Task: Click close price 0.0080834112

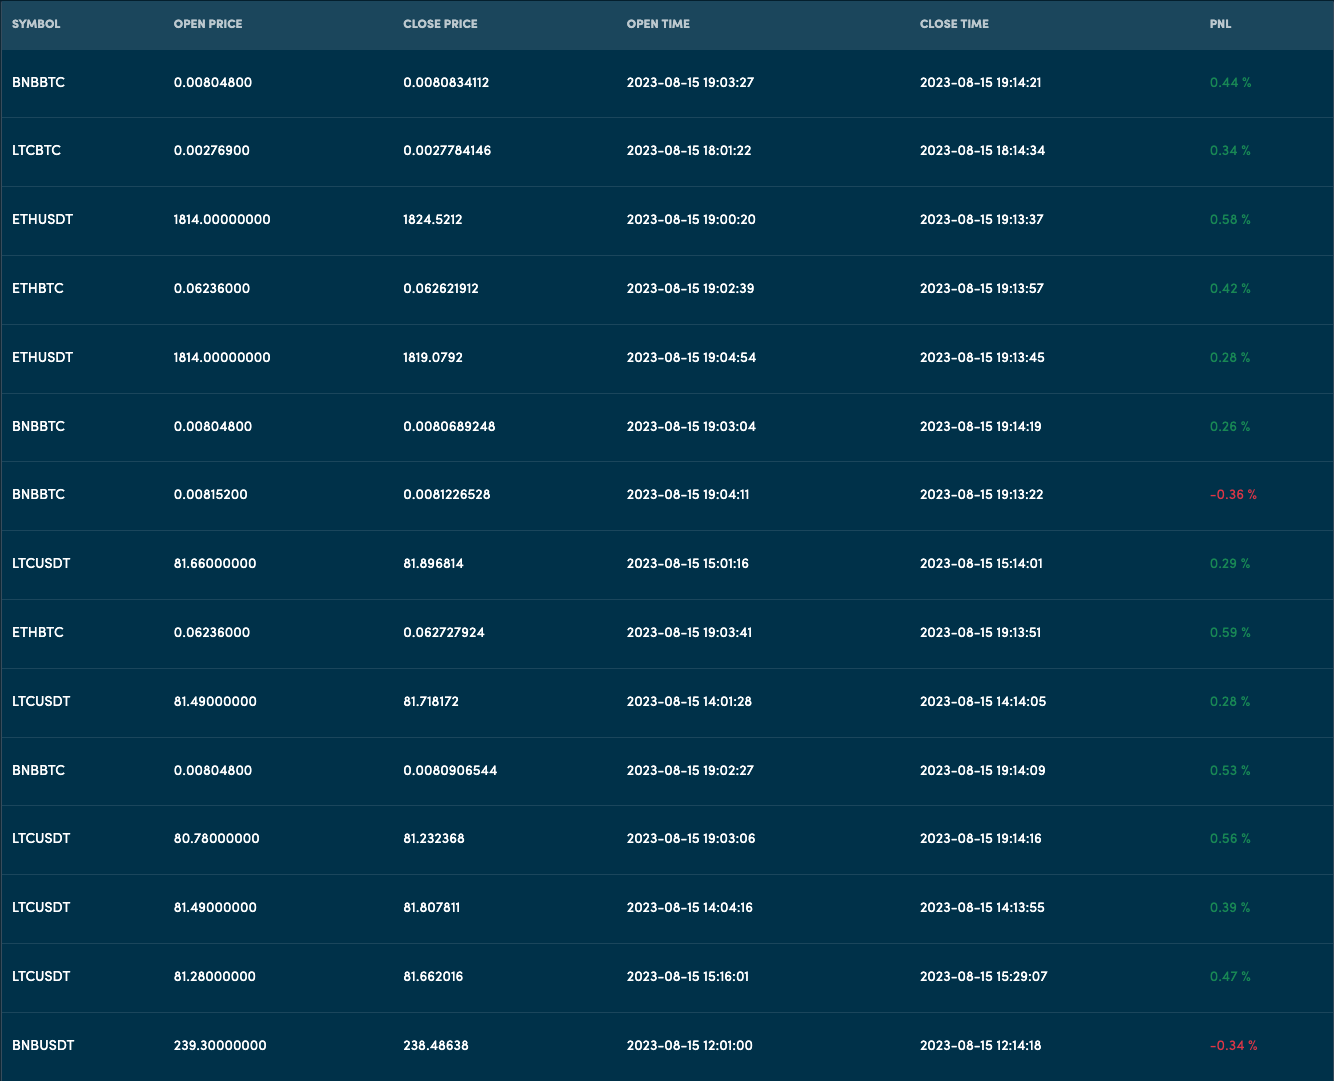Action: (446, 83)
